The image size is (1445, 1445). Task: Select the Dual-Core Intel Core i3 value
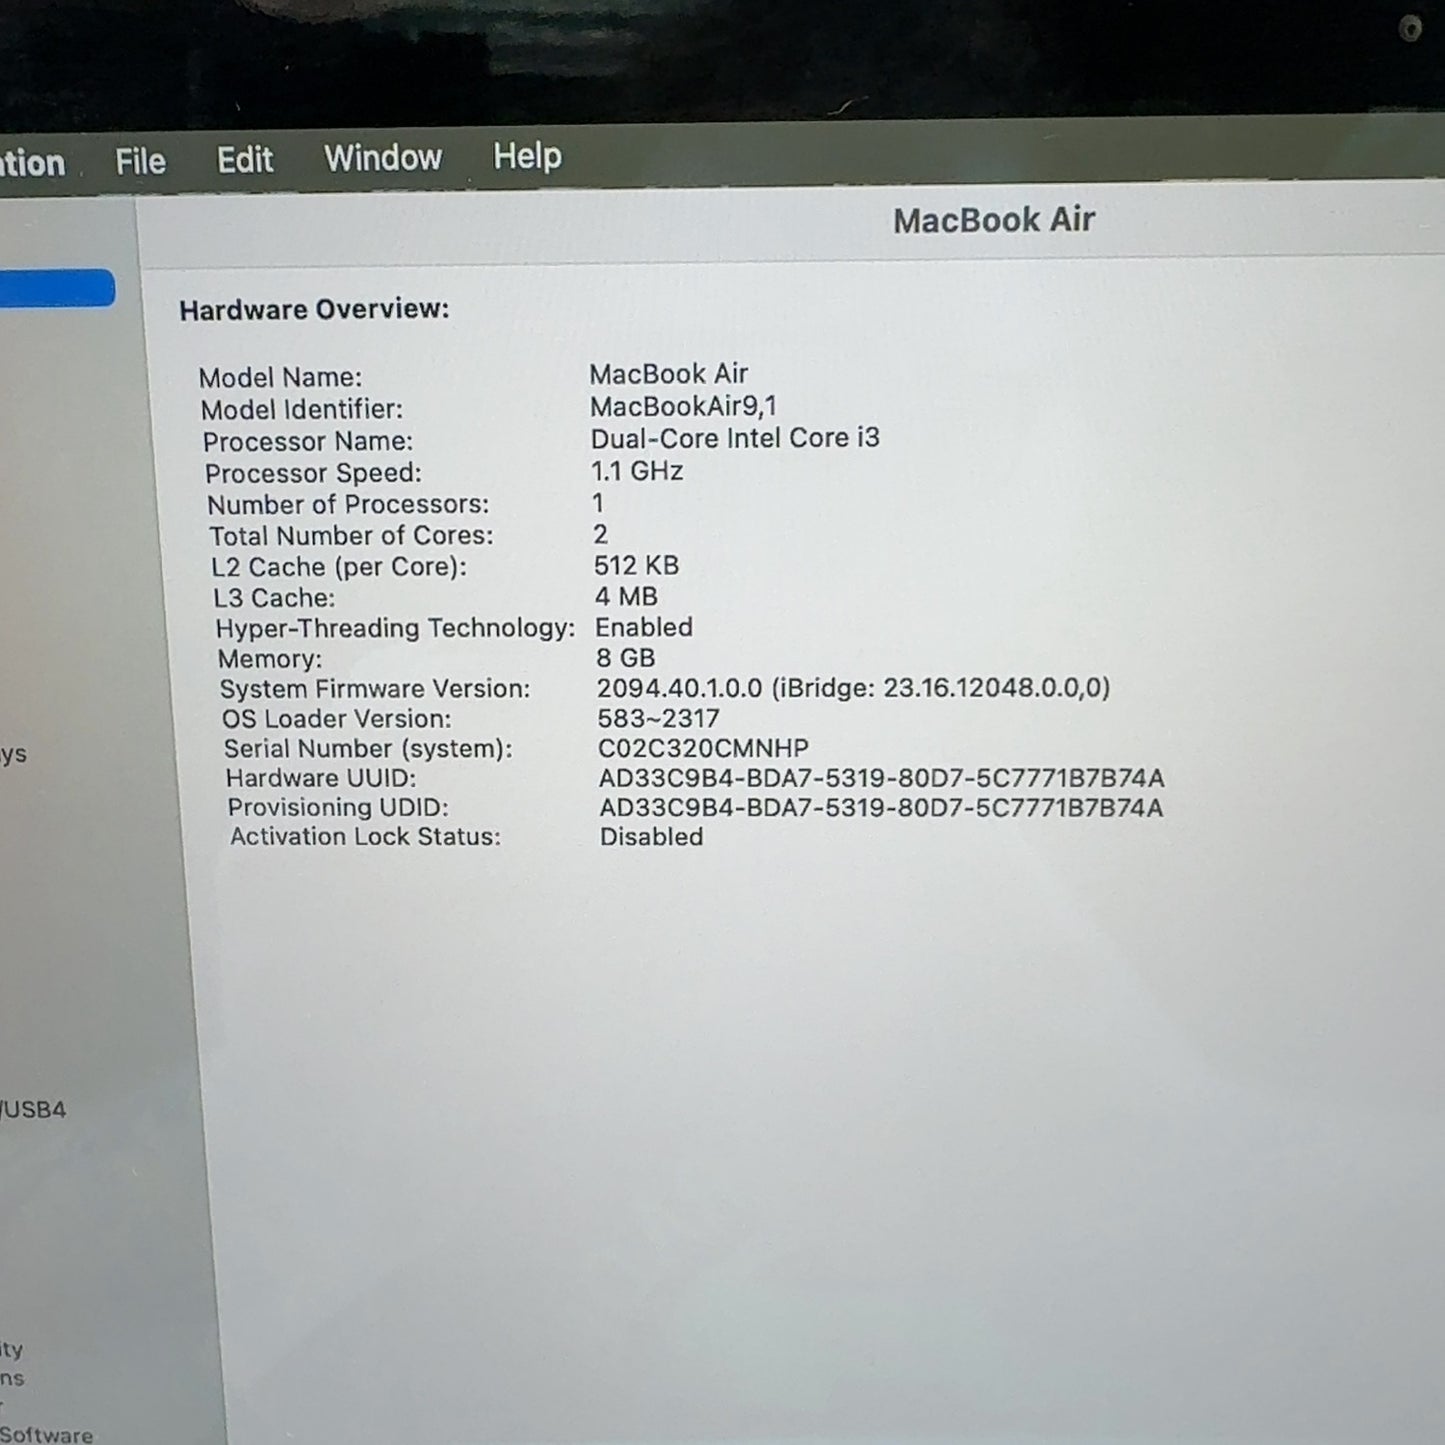(x=735, y=438)
